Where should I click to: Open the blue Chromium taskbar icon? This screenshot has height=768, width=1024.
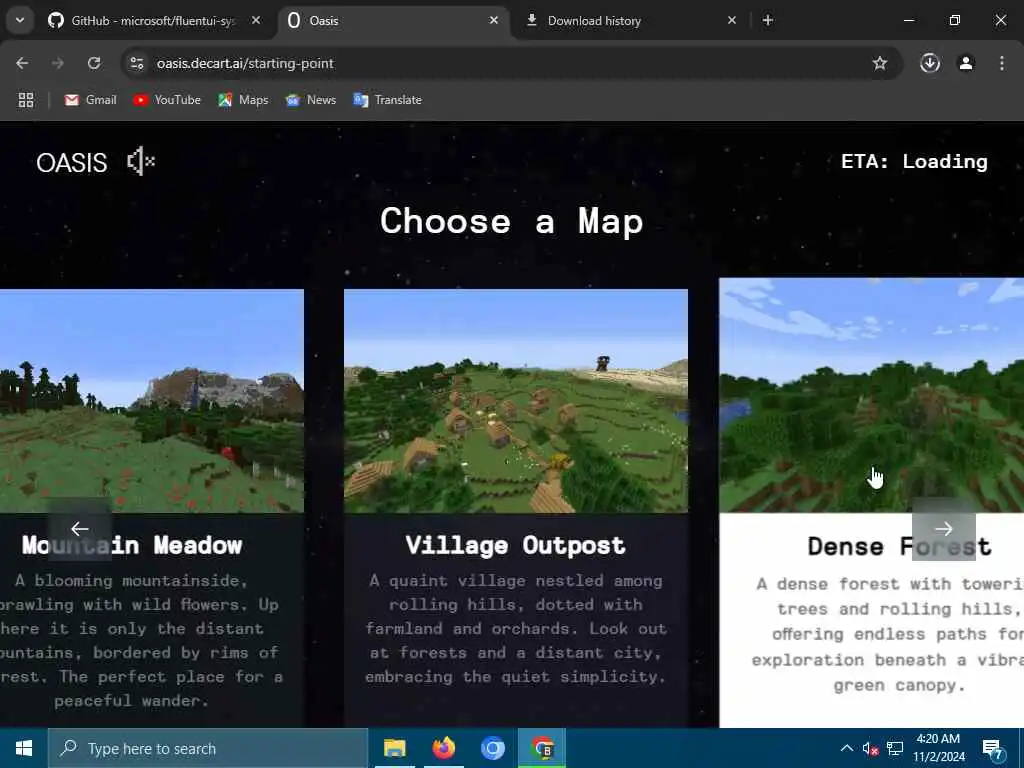(x=492, y=748)
